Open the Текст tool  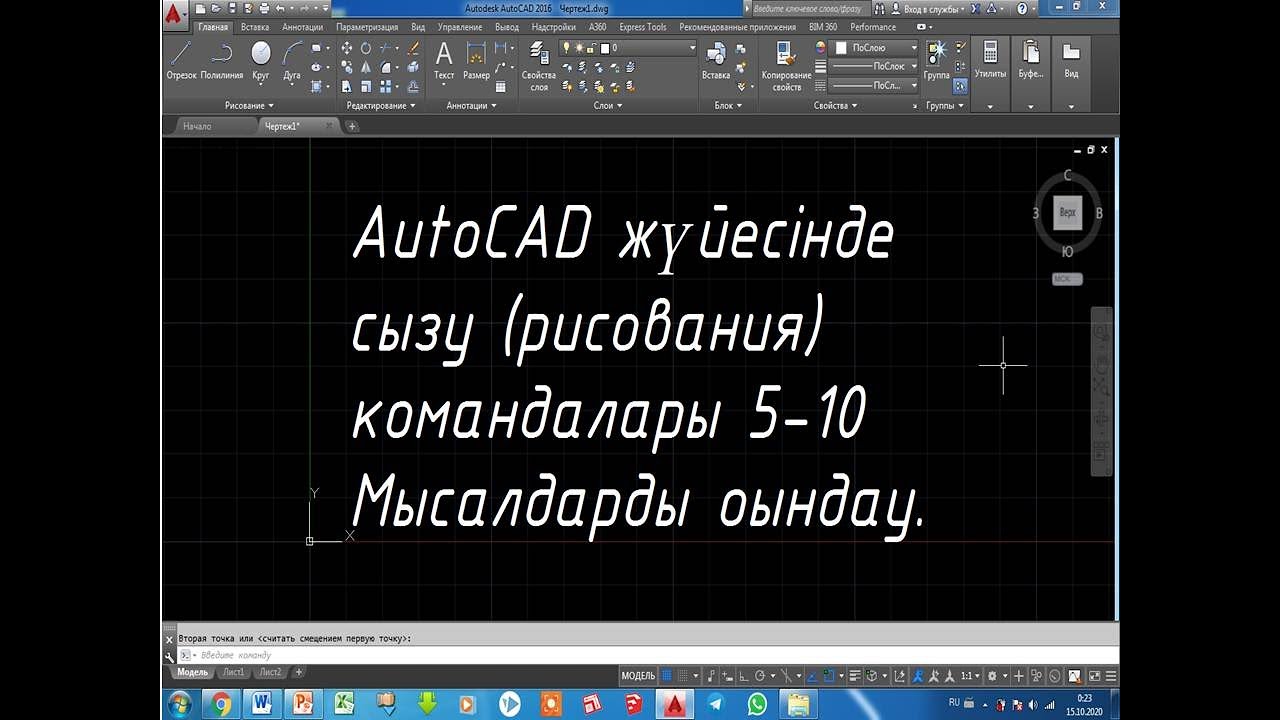point(444,61)
